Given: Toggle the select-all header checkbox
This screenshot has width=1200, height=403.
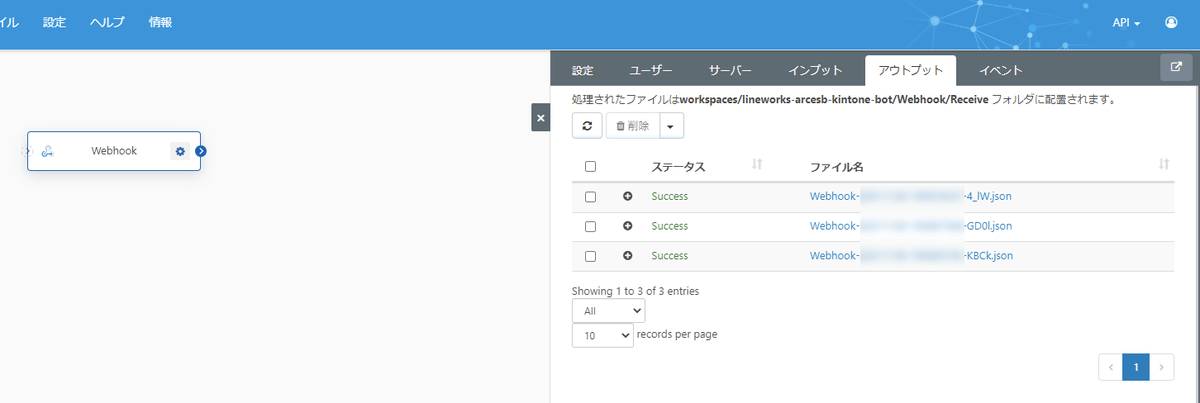Looking at the screenshot, I should 590,167.
